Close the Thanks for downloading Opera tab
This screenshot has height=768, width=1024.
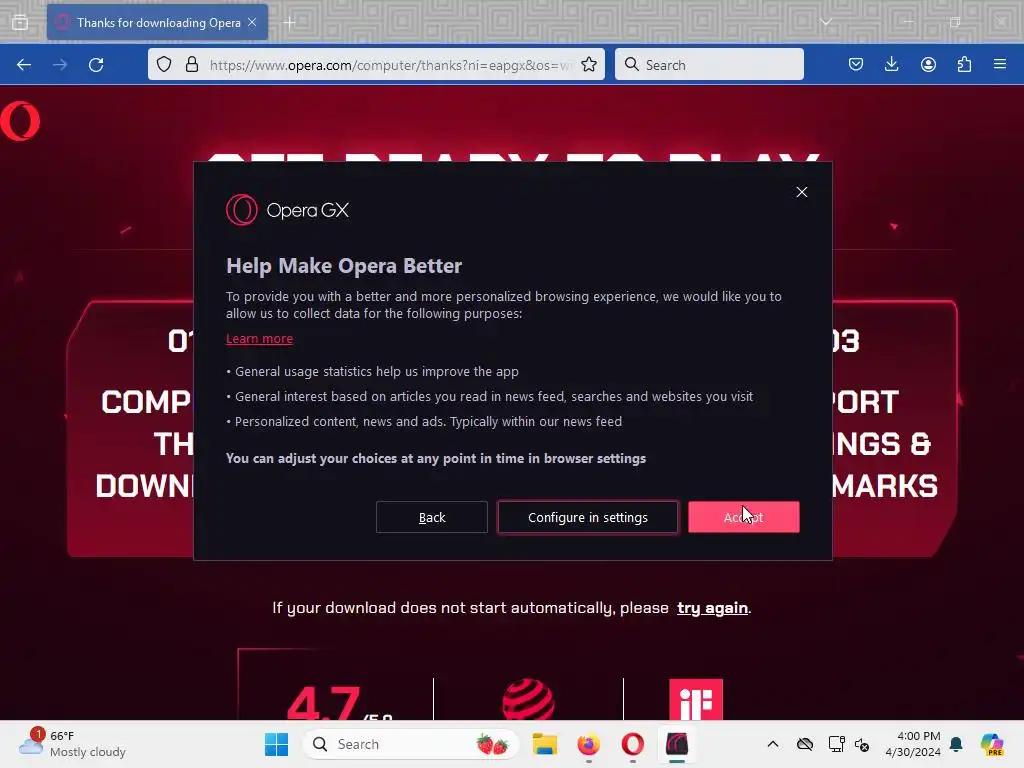[x=252, y=22]
